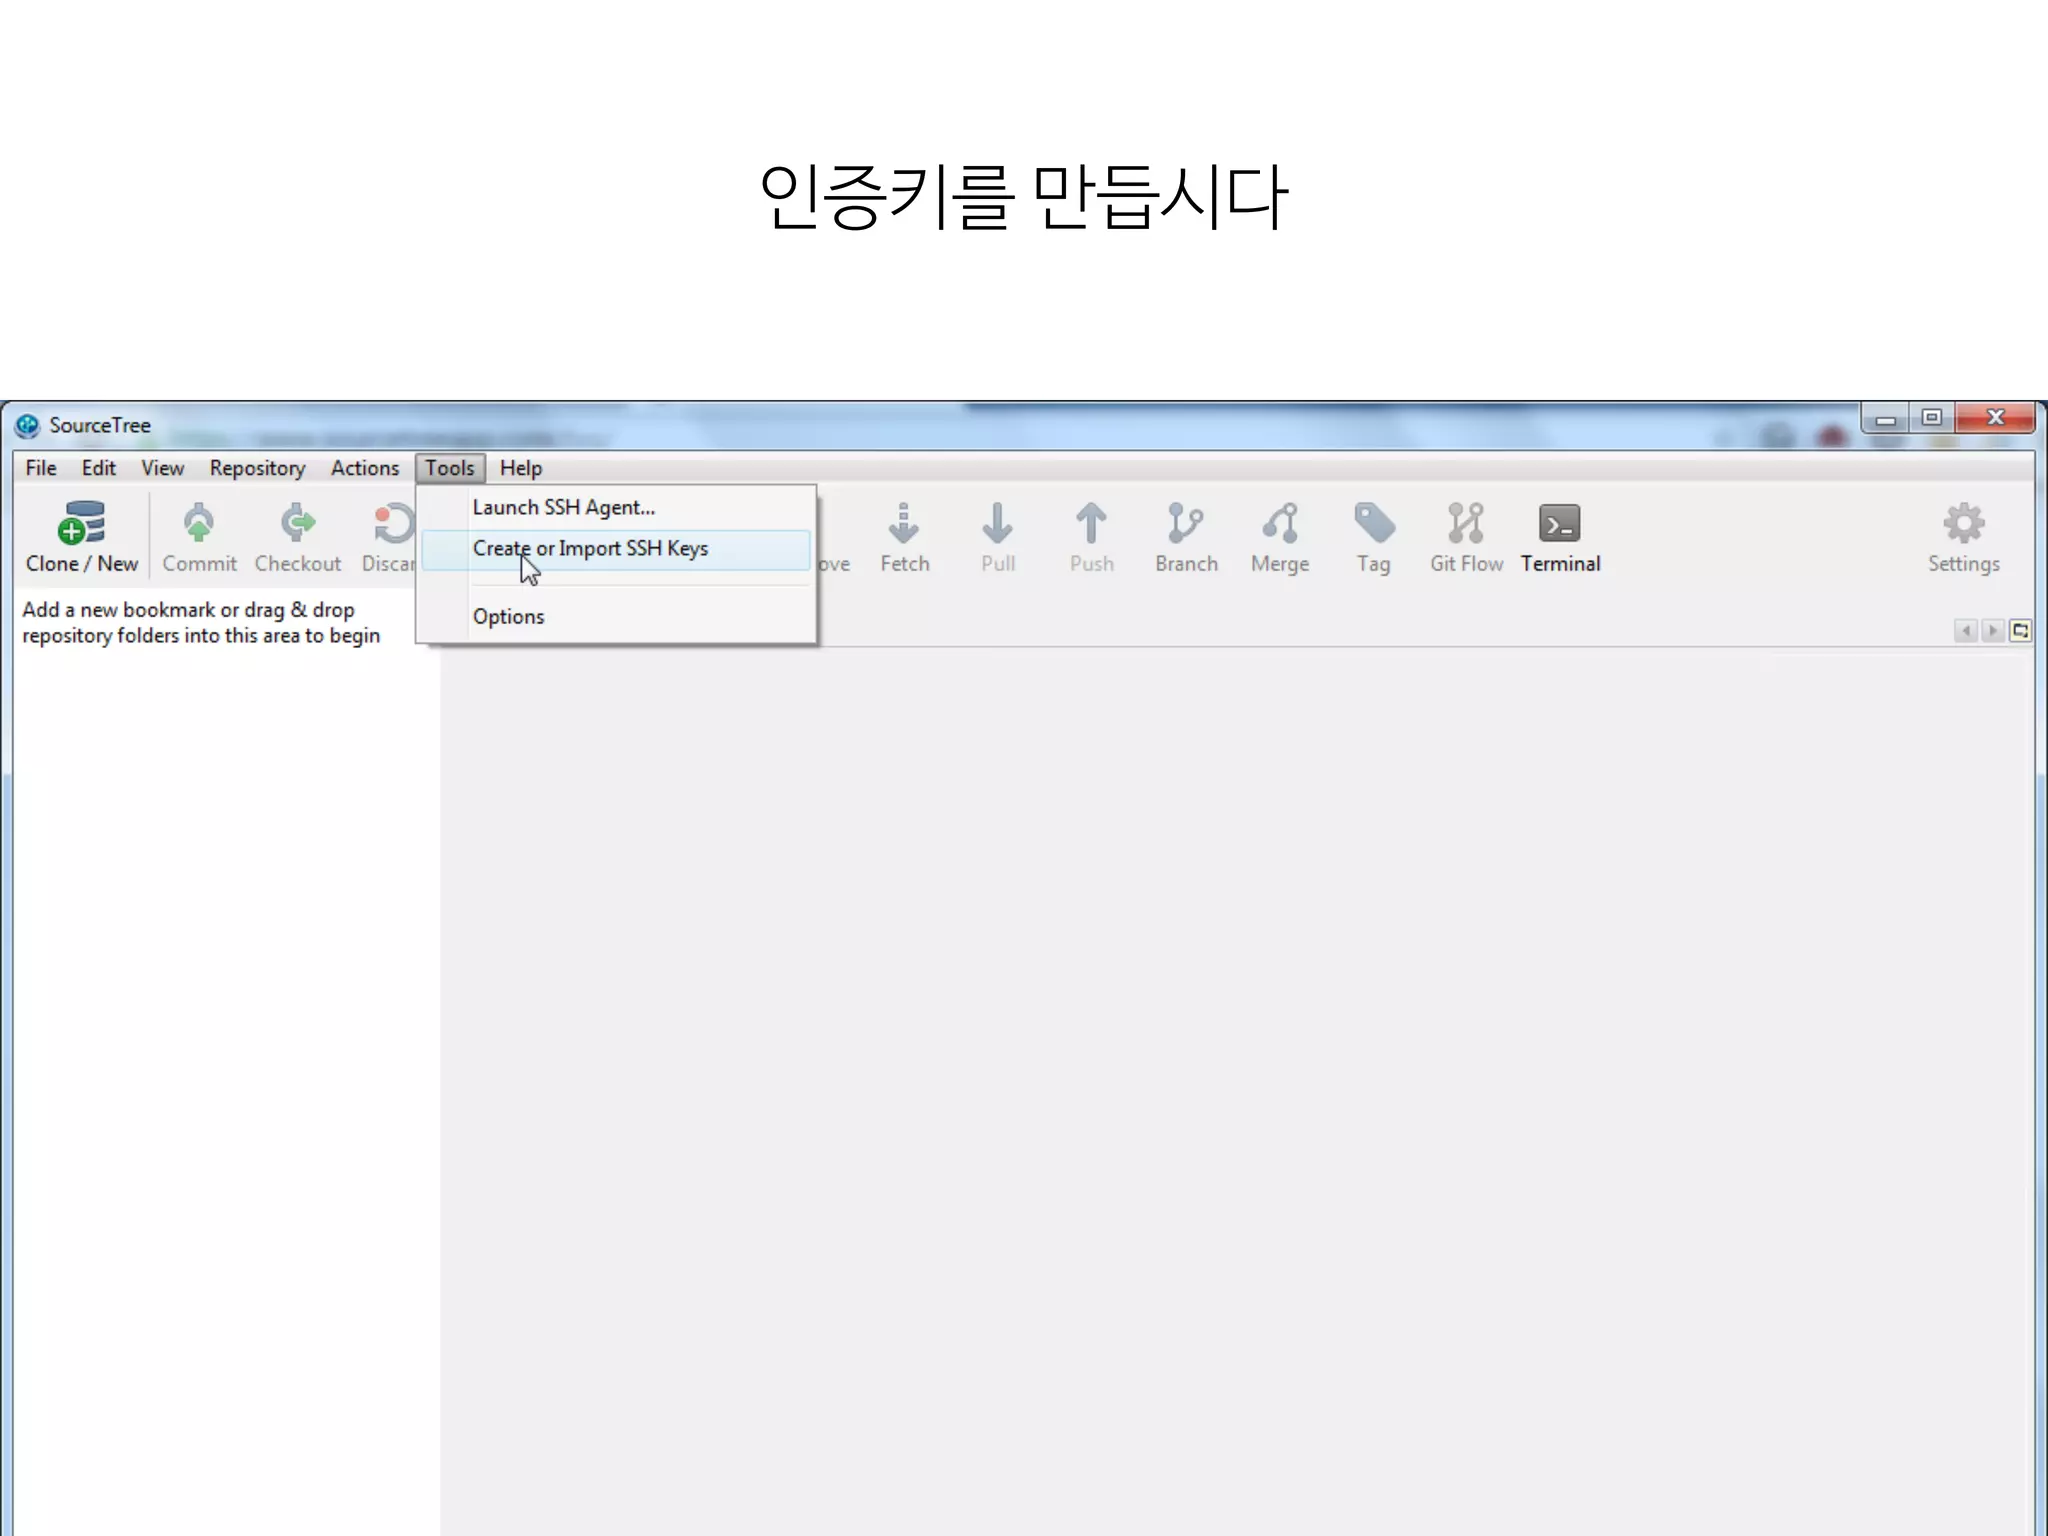Select Launch SSH Agent... menu entry
This screenshot has width=2048, height=1536.
coord(616,508)
